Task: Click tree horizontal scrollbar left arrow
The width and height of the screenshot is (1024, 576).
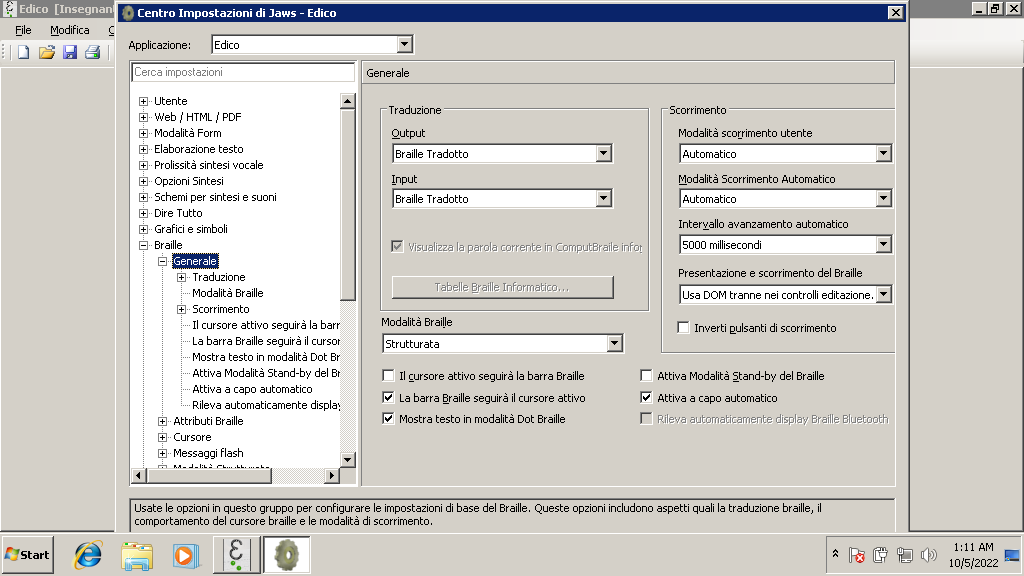Action: [x=138, y=475]
